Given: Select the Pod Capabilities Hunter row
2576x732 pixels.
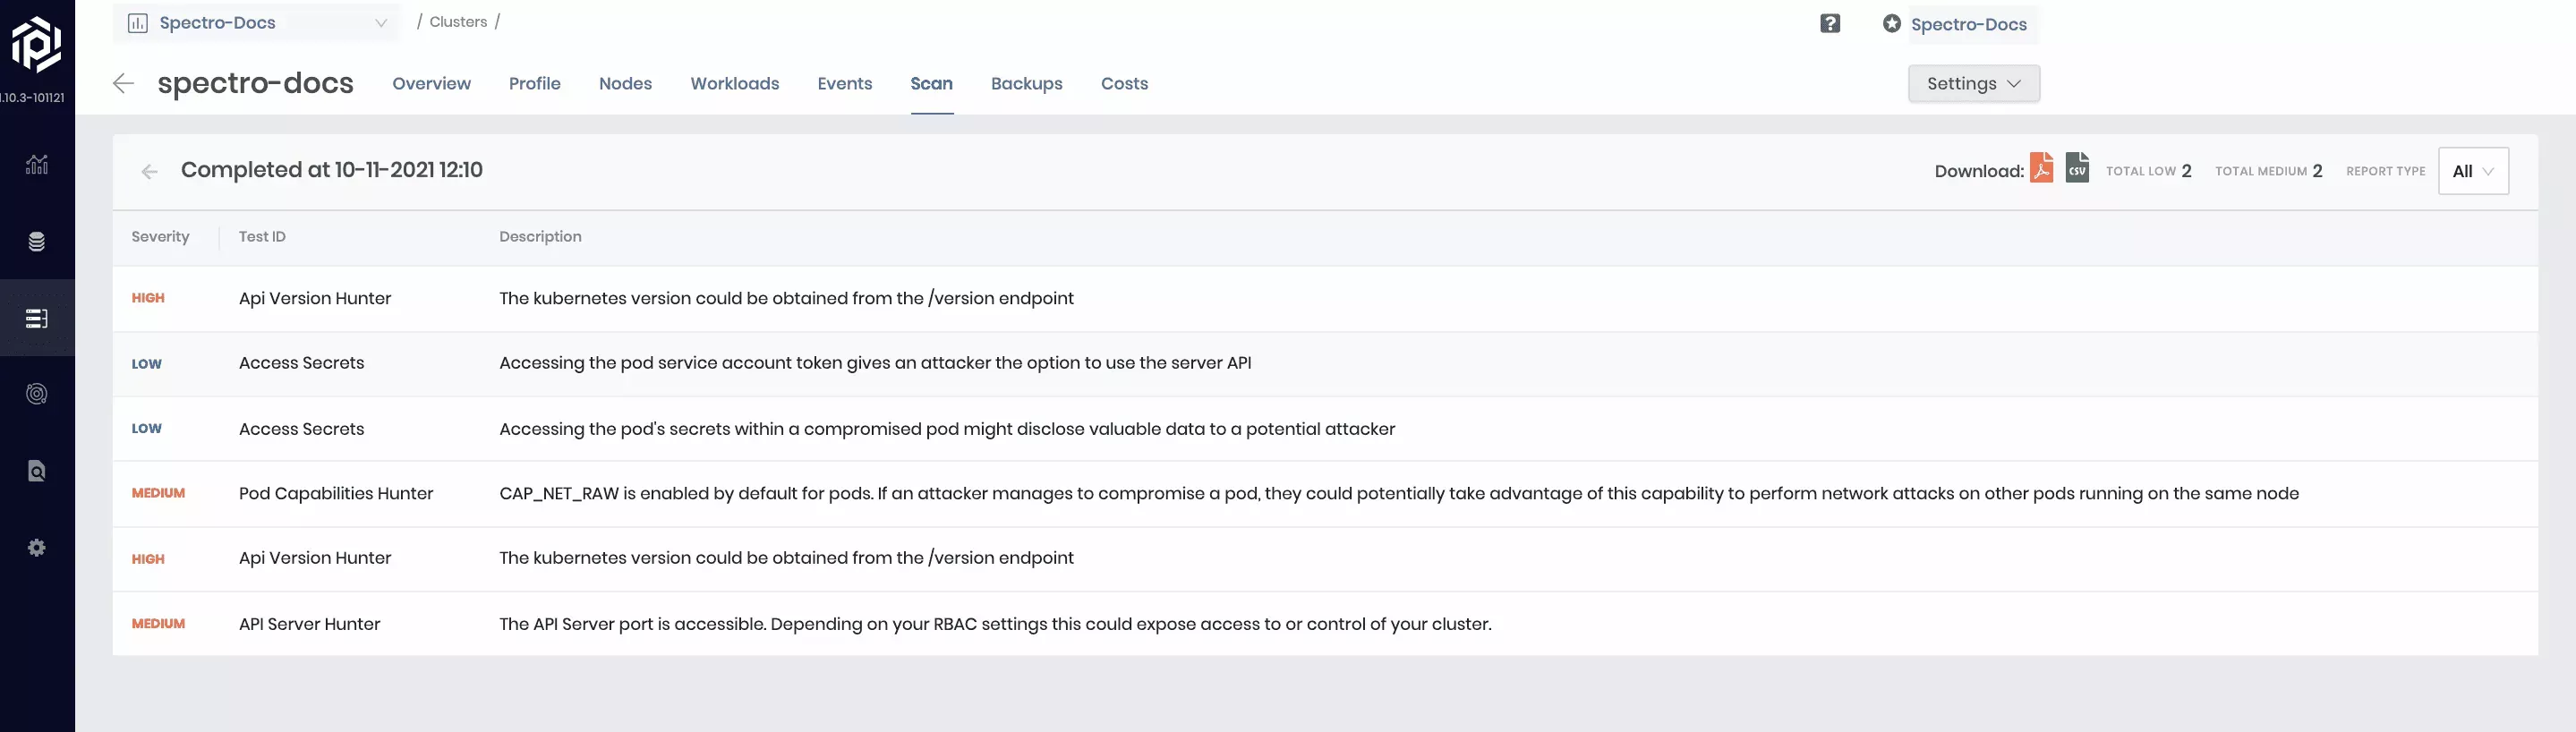Looking at the screenshot, I should click(336, 493).
